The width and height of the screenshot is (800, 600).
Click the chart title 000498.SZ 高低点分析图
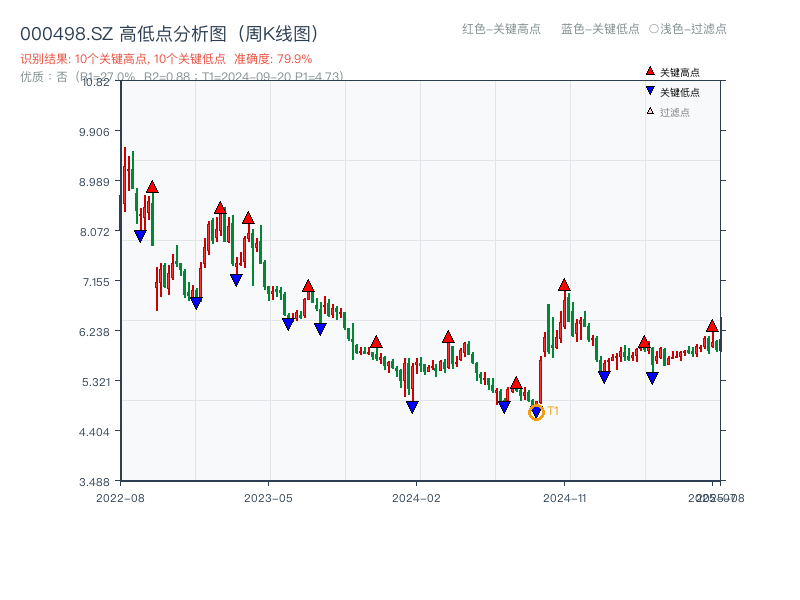[x=170, y=33]
